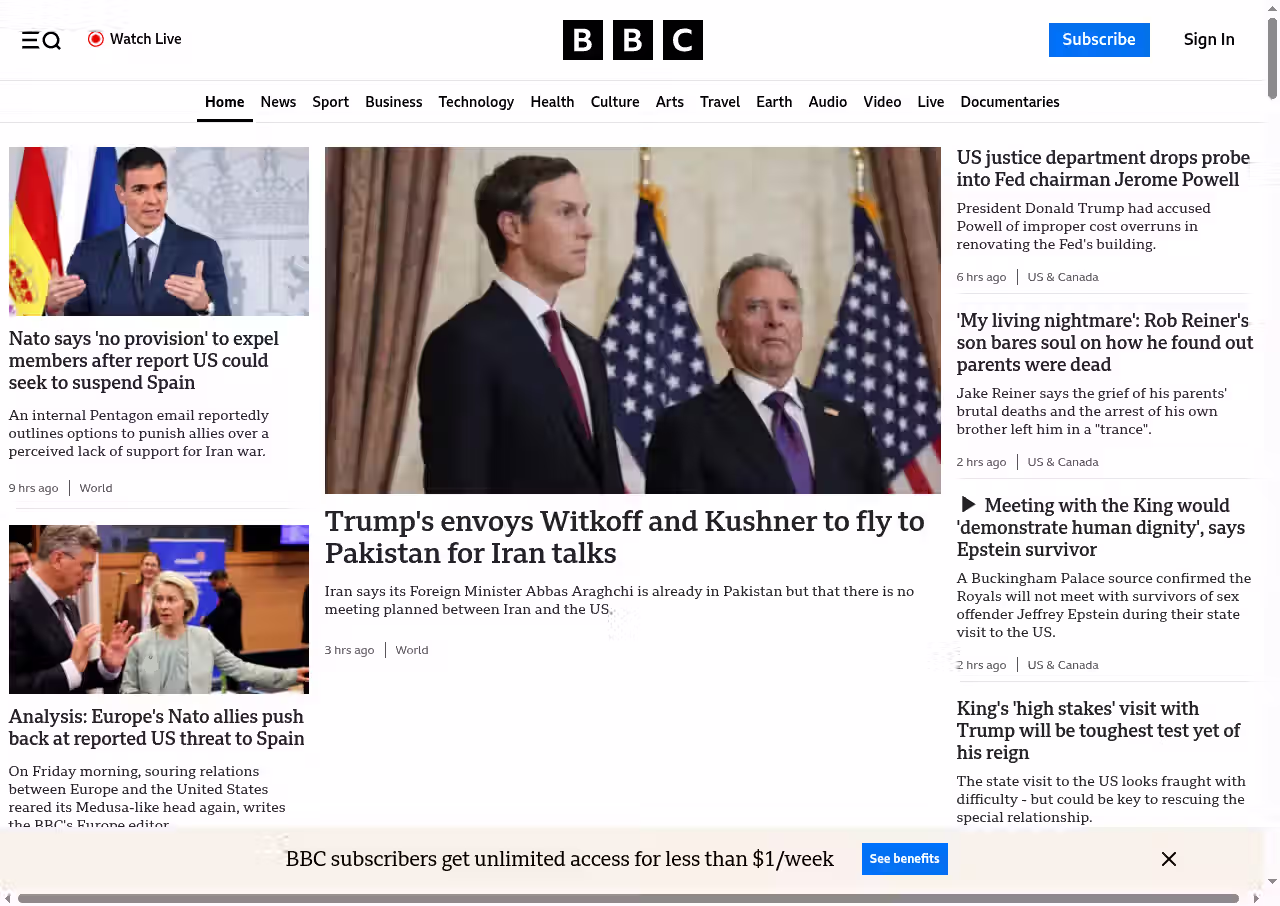
Task: Click the play icon beside the Epstein survivor headline
Action: tap(967, 505)
